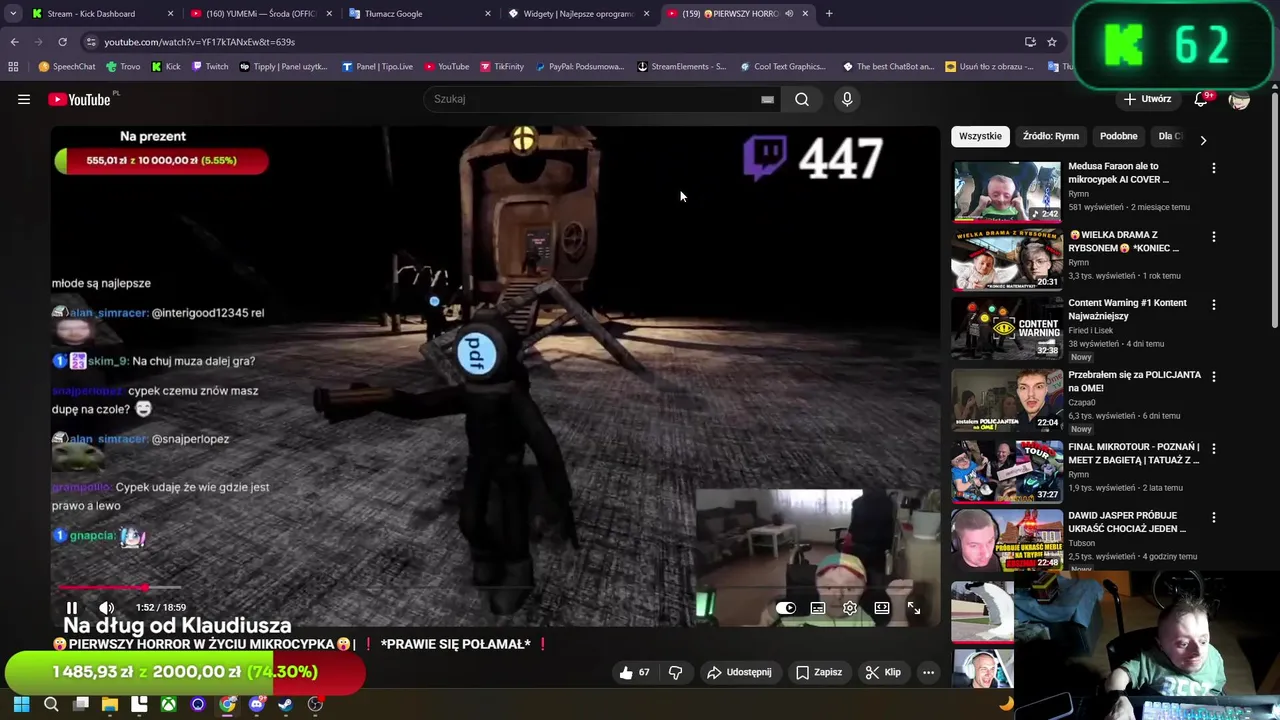Switch to Discord in the taskbar
1280x720 pixels.
pyautogui.click(x=257, y=704)
